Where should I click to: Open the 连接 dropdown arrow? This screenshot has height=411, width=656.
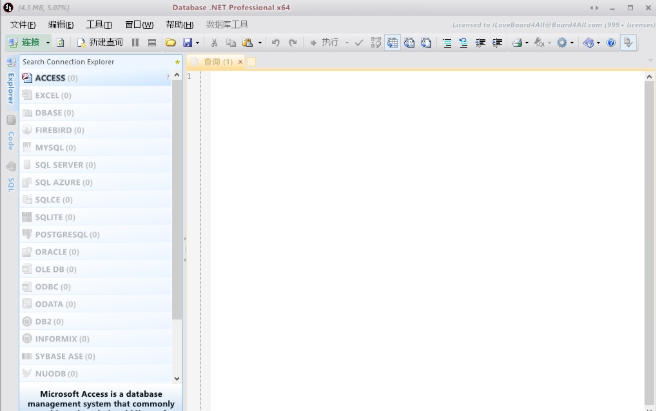(x=47, y=43)
